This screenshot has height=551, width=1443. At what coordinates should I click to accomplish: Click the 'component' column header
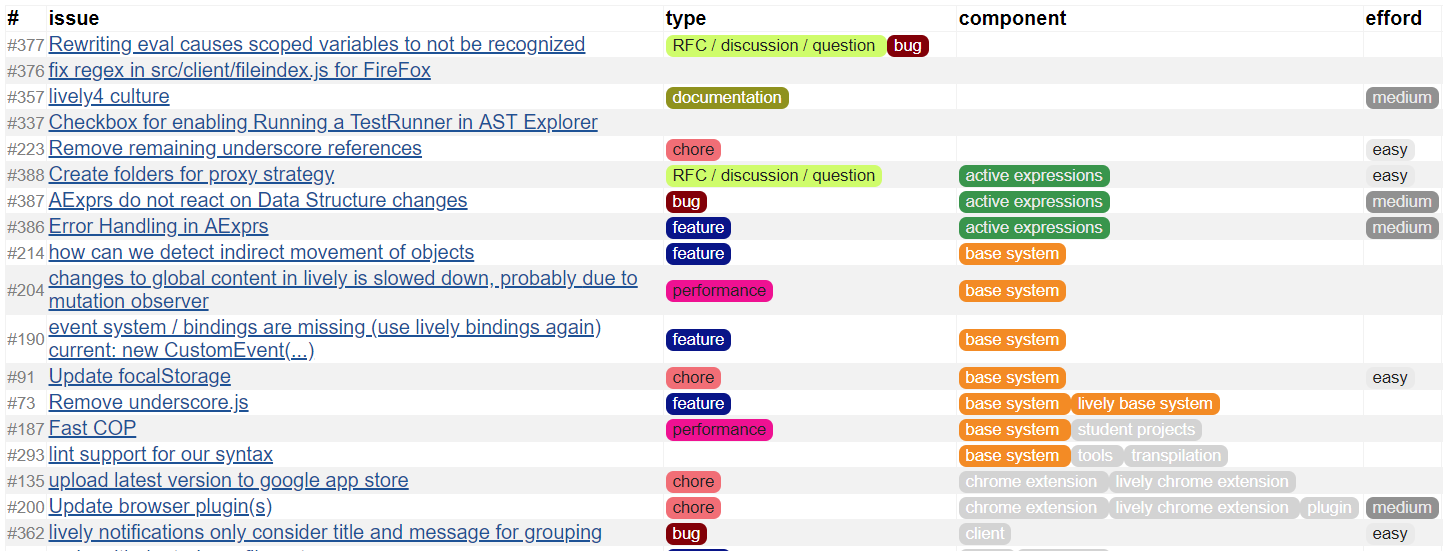tap(1012, 18)
